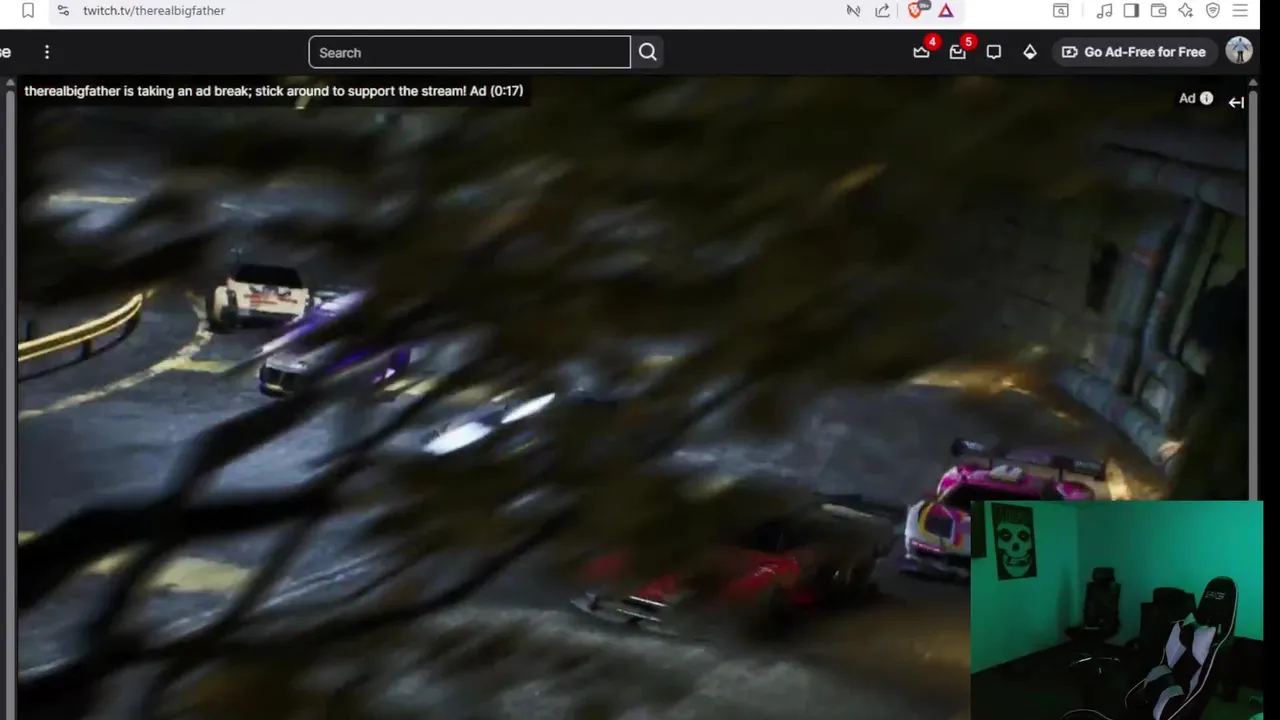1280x720 pixels.
Task: Open Prime loot crown icon with 4 badge
Action: (922, 52)
